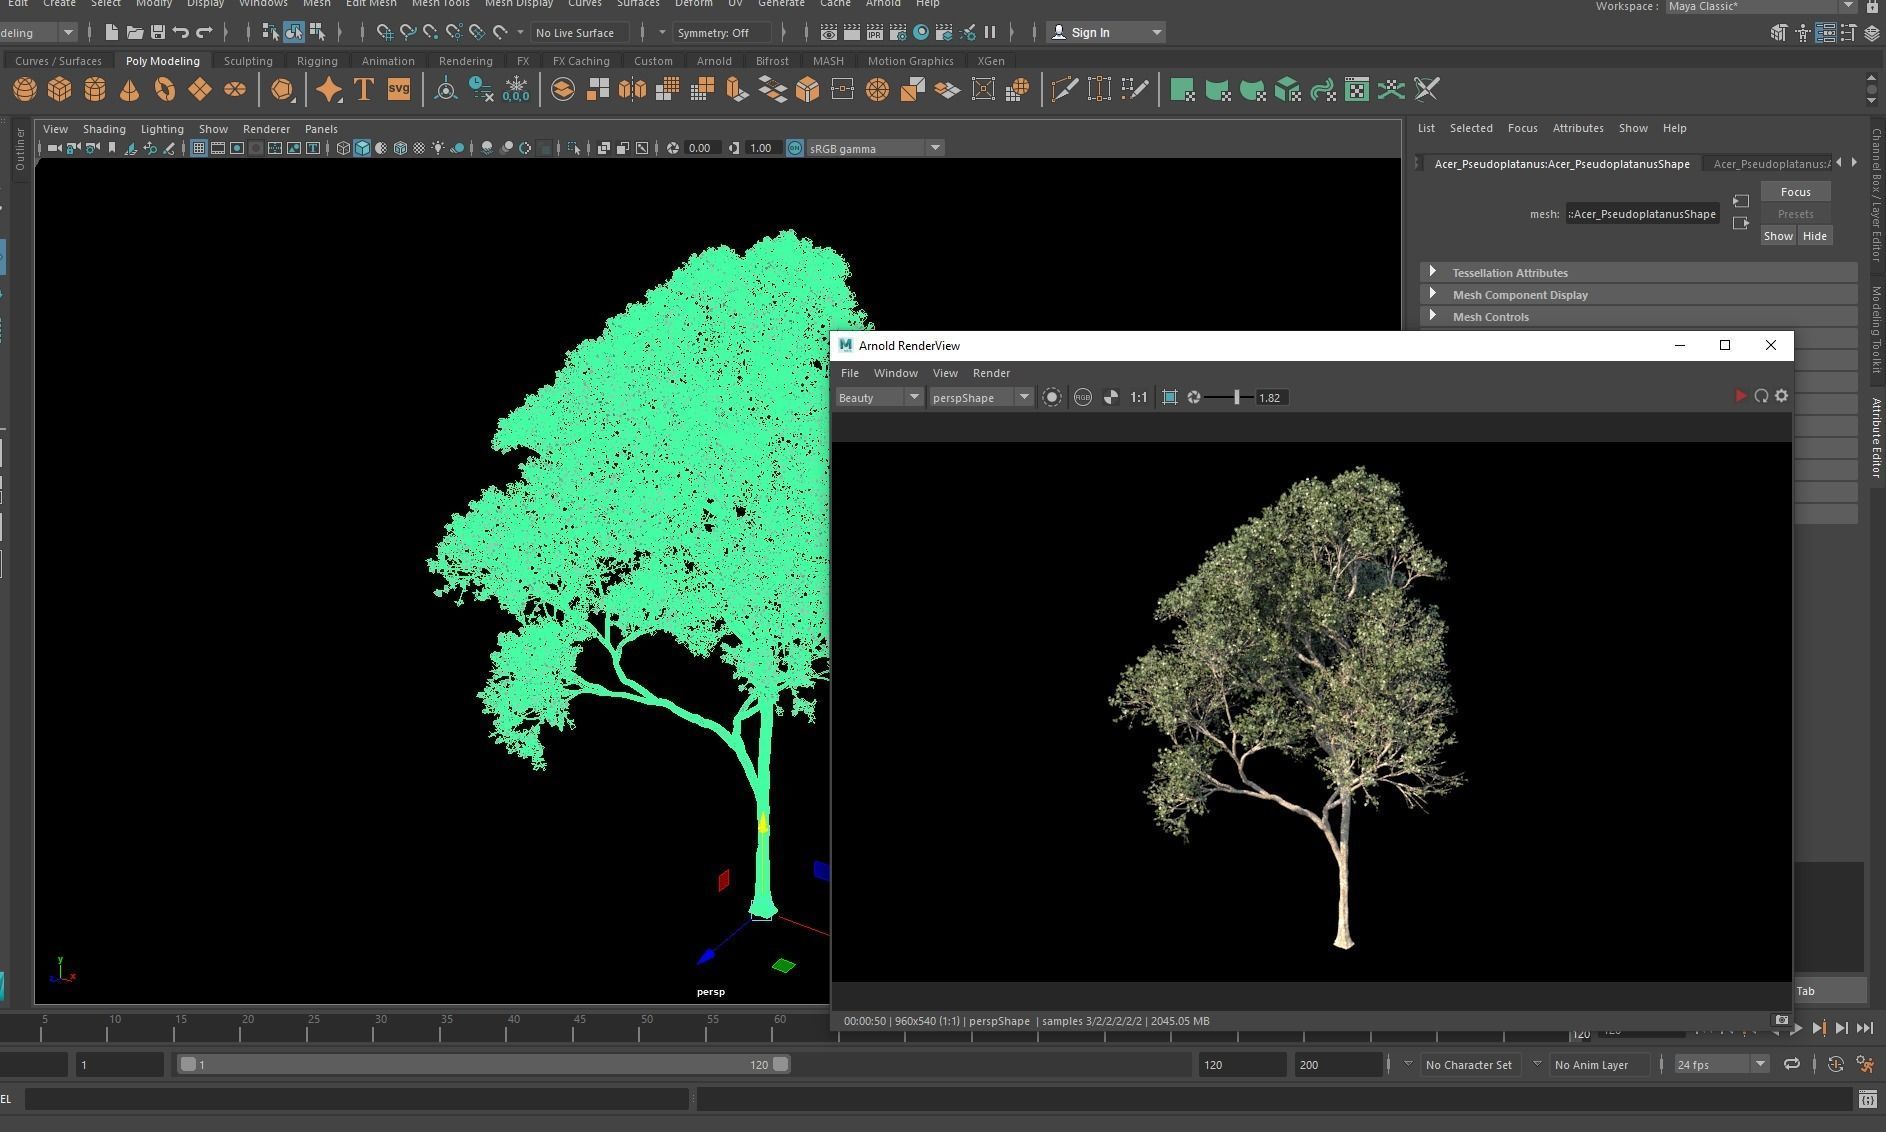Click the 1:1 zoom button in RenderView
Image resolution: width=1886 pixels, height=1132 pixels.
[x=1139, y=398]
